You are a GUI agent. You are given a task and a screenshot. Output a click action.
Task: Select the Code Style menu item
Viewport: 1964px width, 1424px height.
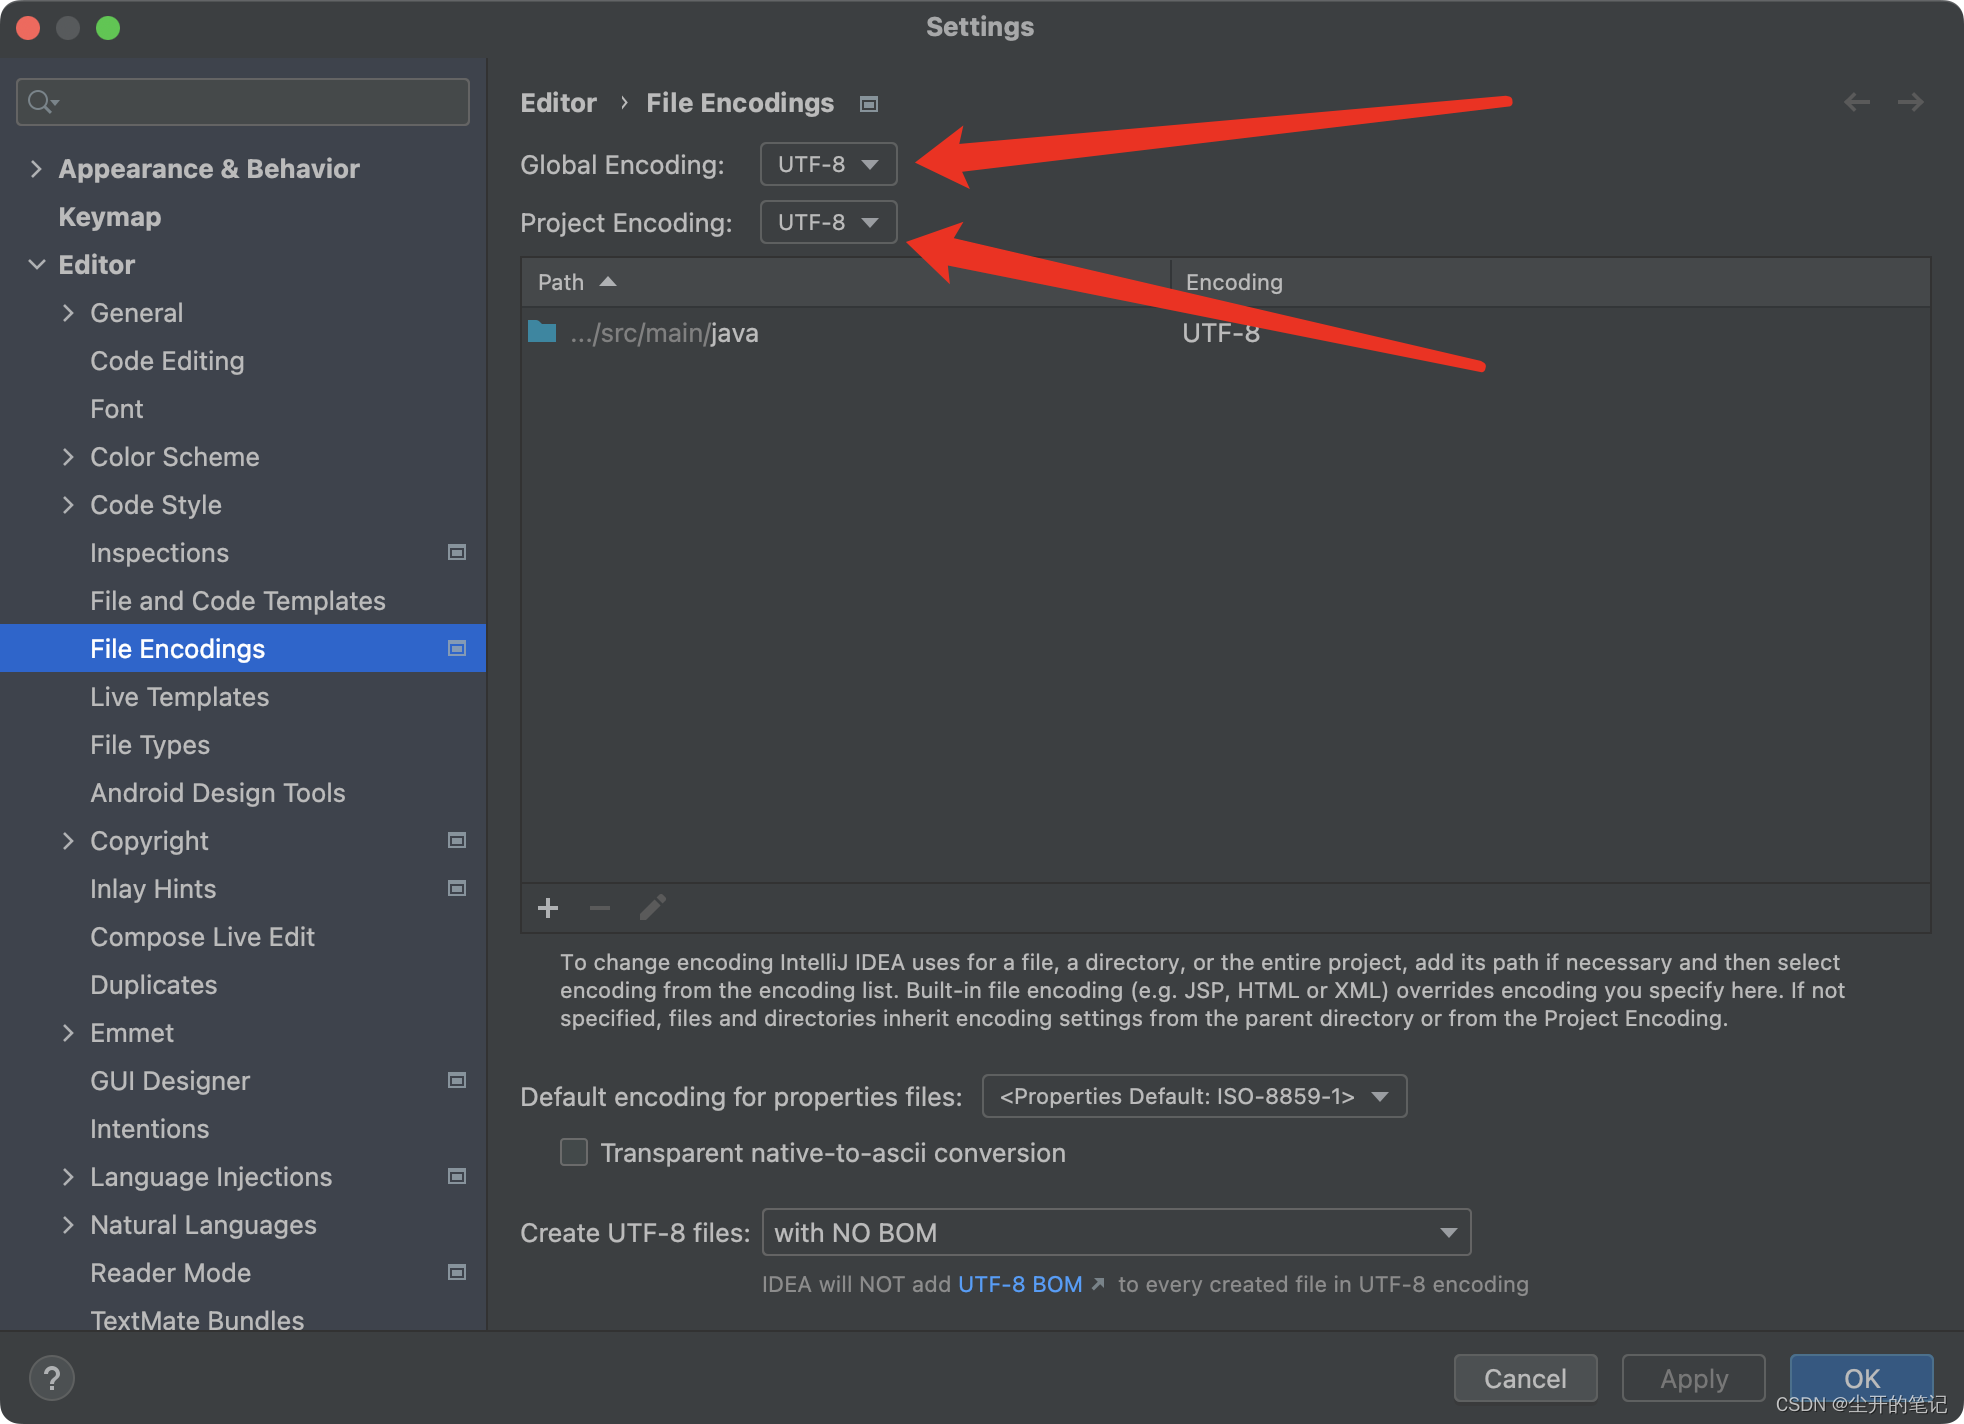pos(154,505)
